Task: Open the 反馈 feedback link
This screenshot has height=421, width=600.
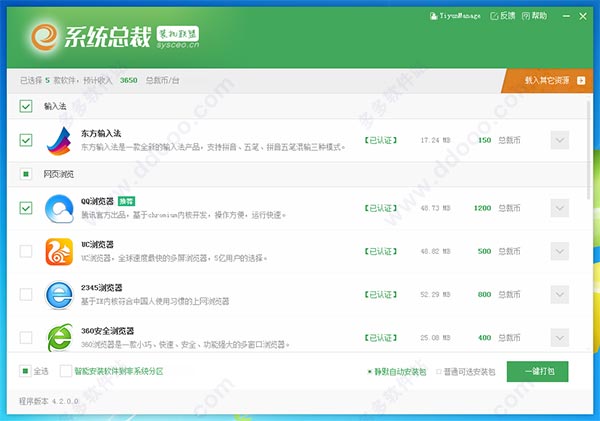Action: (x=503, y=16)
